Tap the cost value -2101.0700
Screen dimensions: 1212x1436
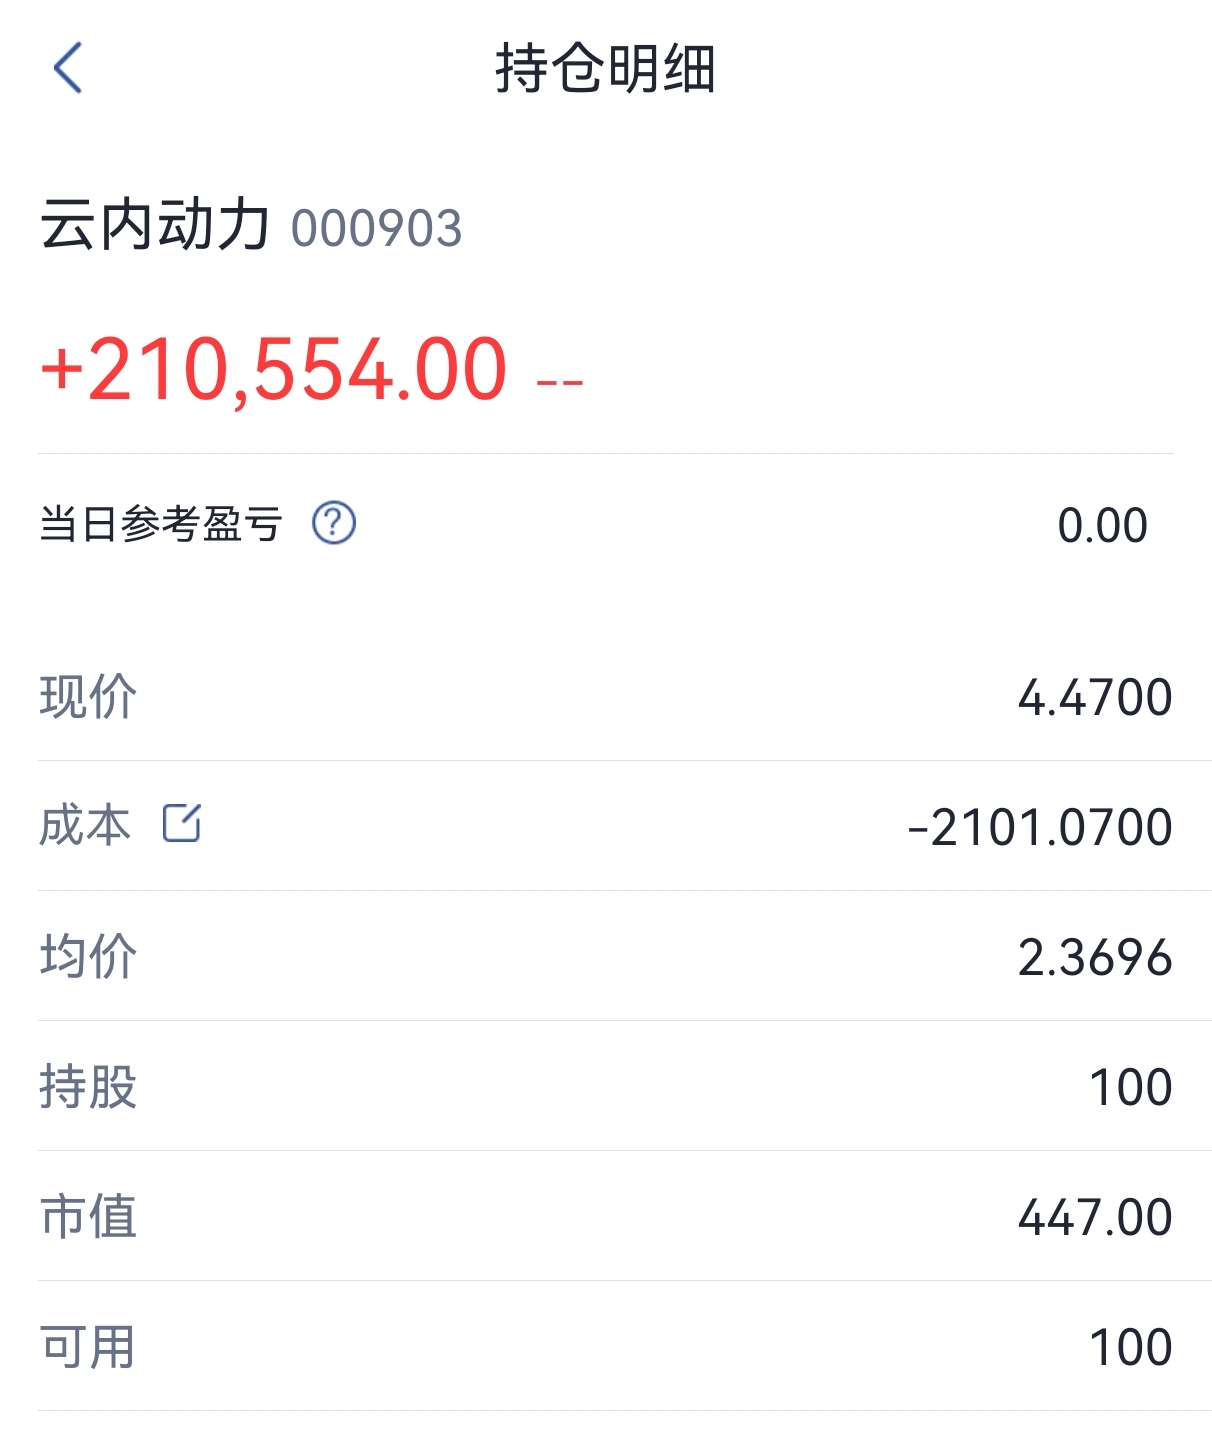[1040, 828]
